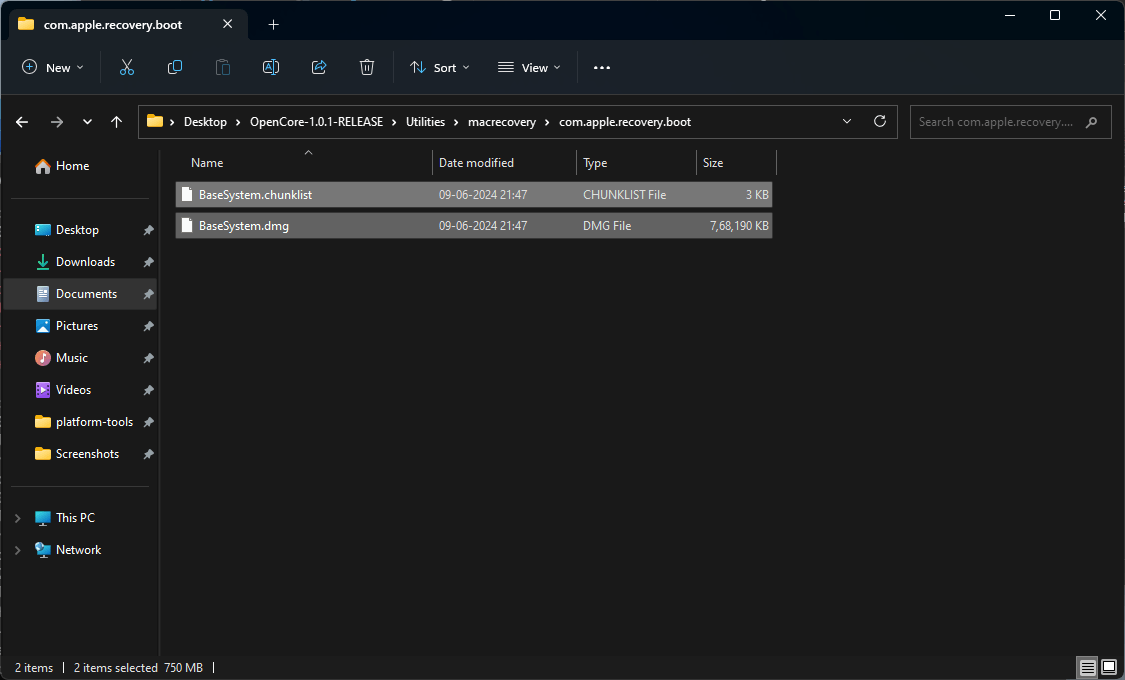1125x680 pixels.
Task: Go up one folder level
Action: pos(116,122)
